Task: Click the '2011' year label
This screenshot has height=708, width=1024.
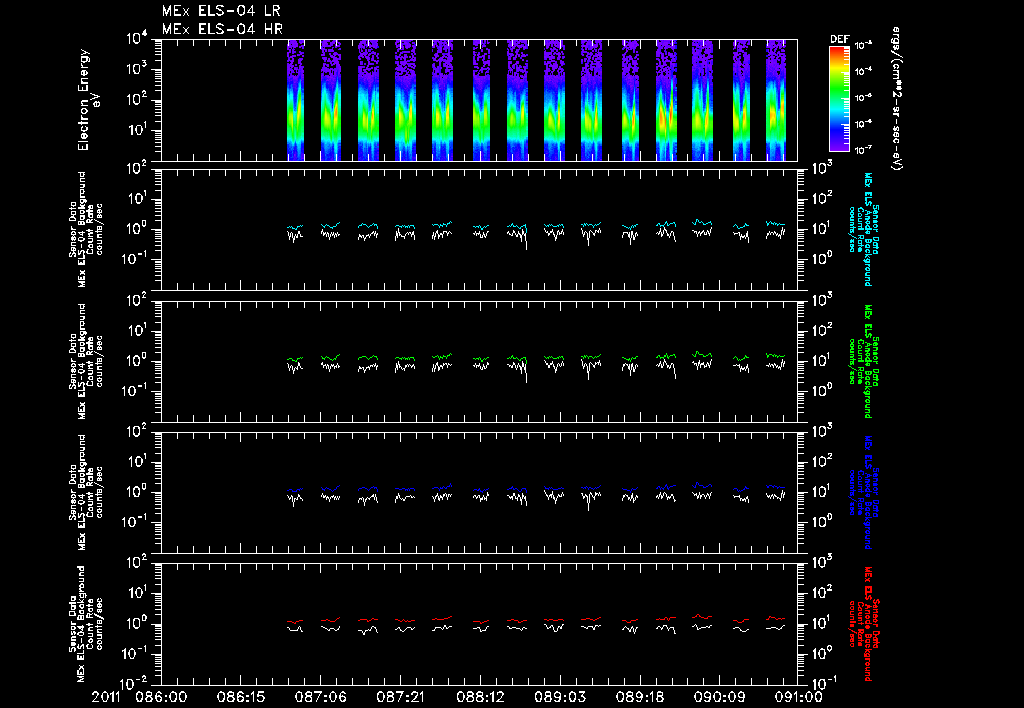Action: [107, 697]
